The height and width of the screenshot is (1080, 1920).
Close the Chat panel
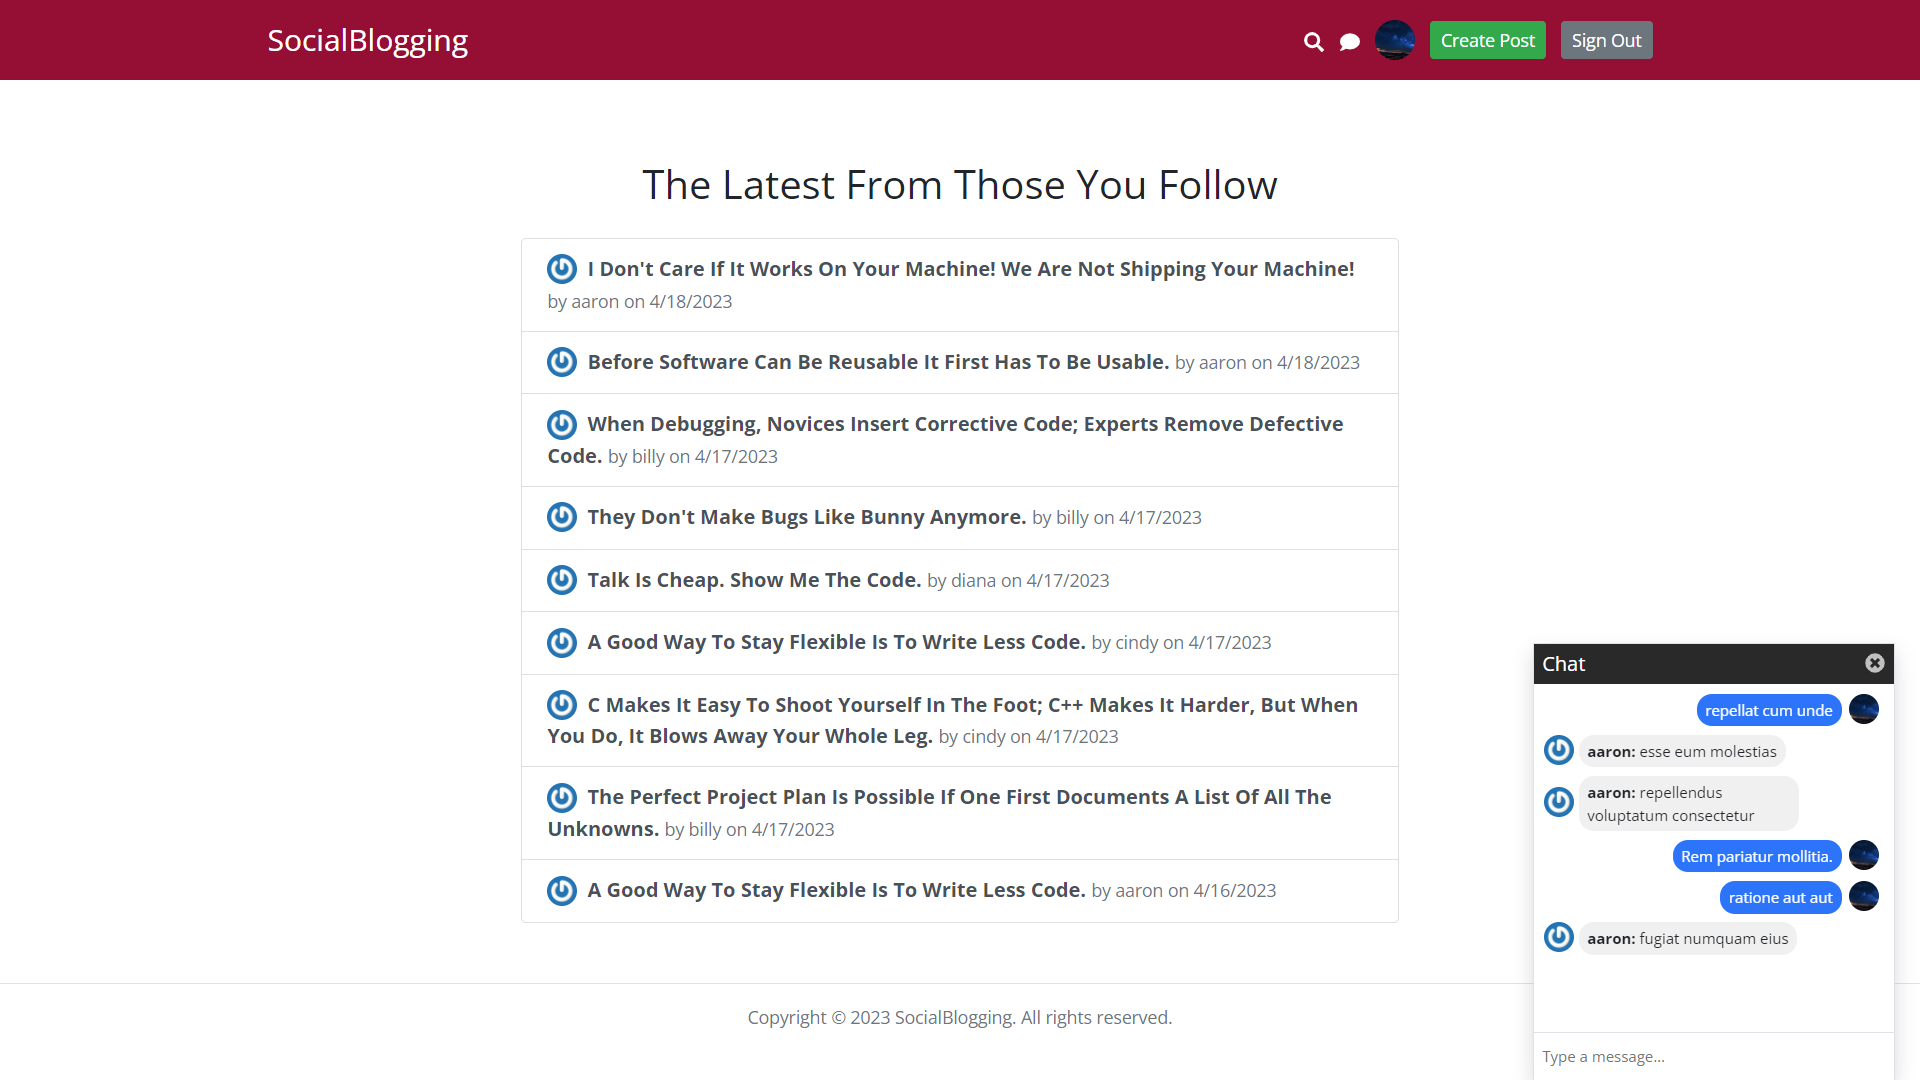(1874, 663)
